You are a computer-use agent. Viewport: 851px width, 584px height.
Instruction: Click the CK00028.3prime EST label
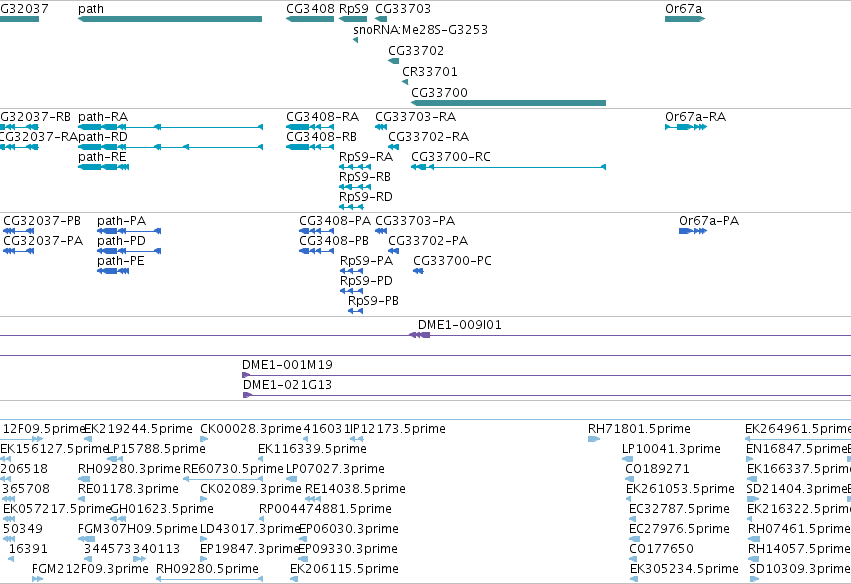click(x=251, y=429)
